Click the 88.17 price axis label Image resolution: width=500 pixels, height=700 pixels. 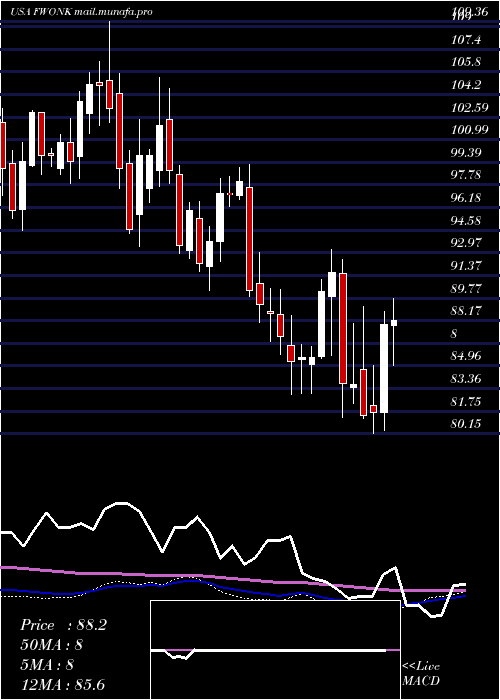(x=466, y=311)
